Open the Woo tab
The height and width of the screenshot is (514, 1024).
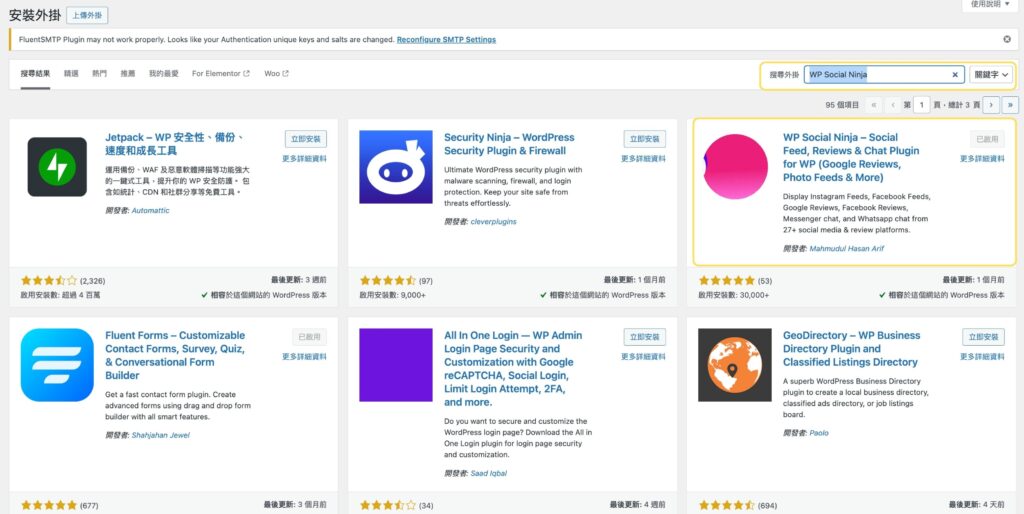[276, 74]
